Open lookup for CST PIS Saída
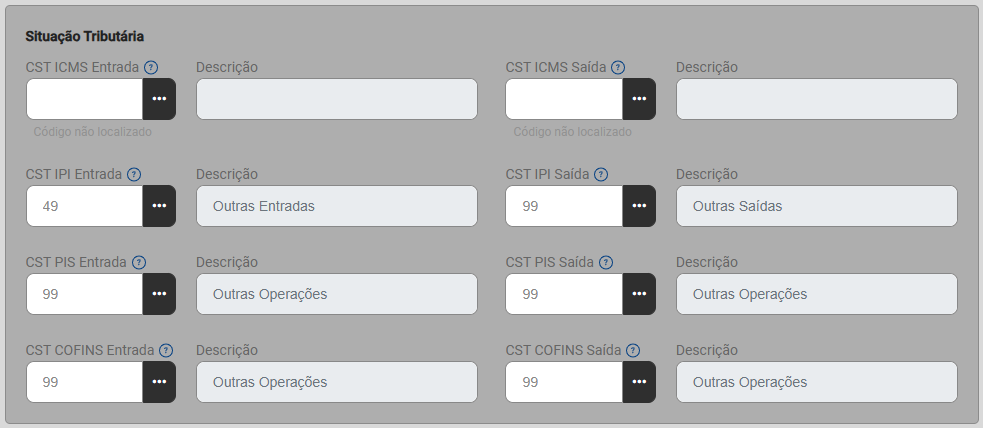The image size is (983, 428). [639, 294]
